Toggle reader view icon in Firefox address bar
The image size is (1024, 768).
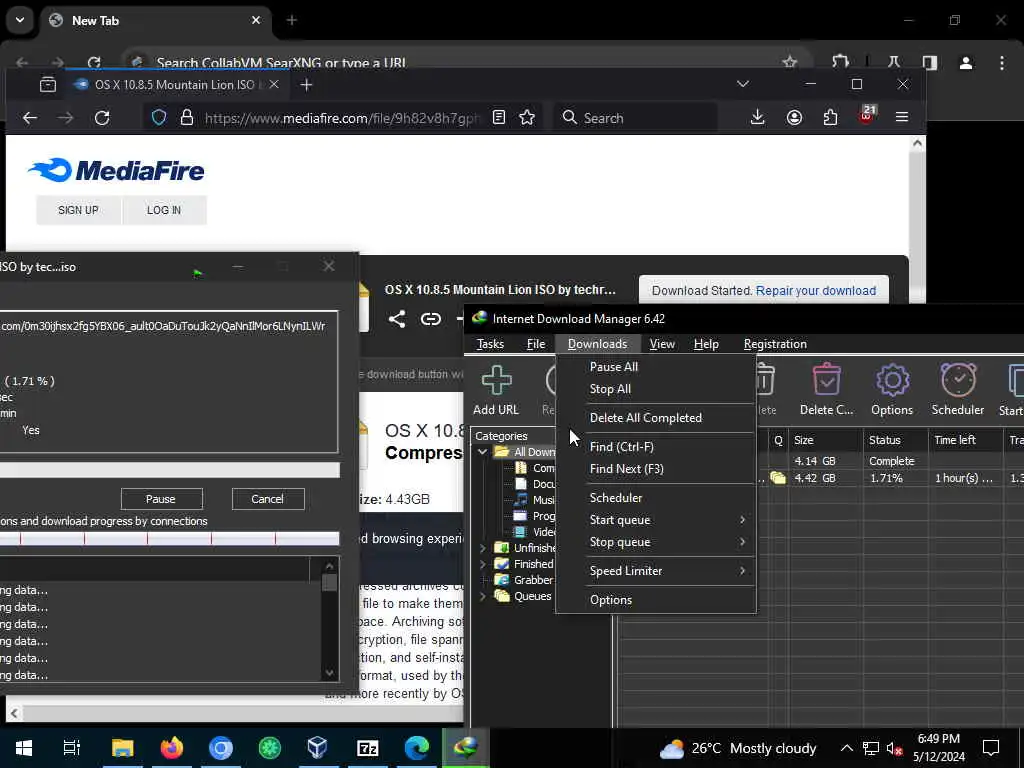point(499,118)
